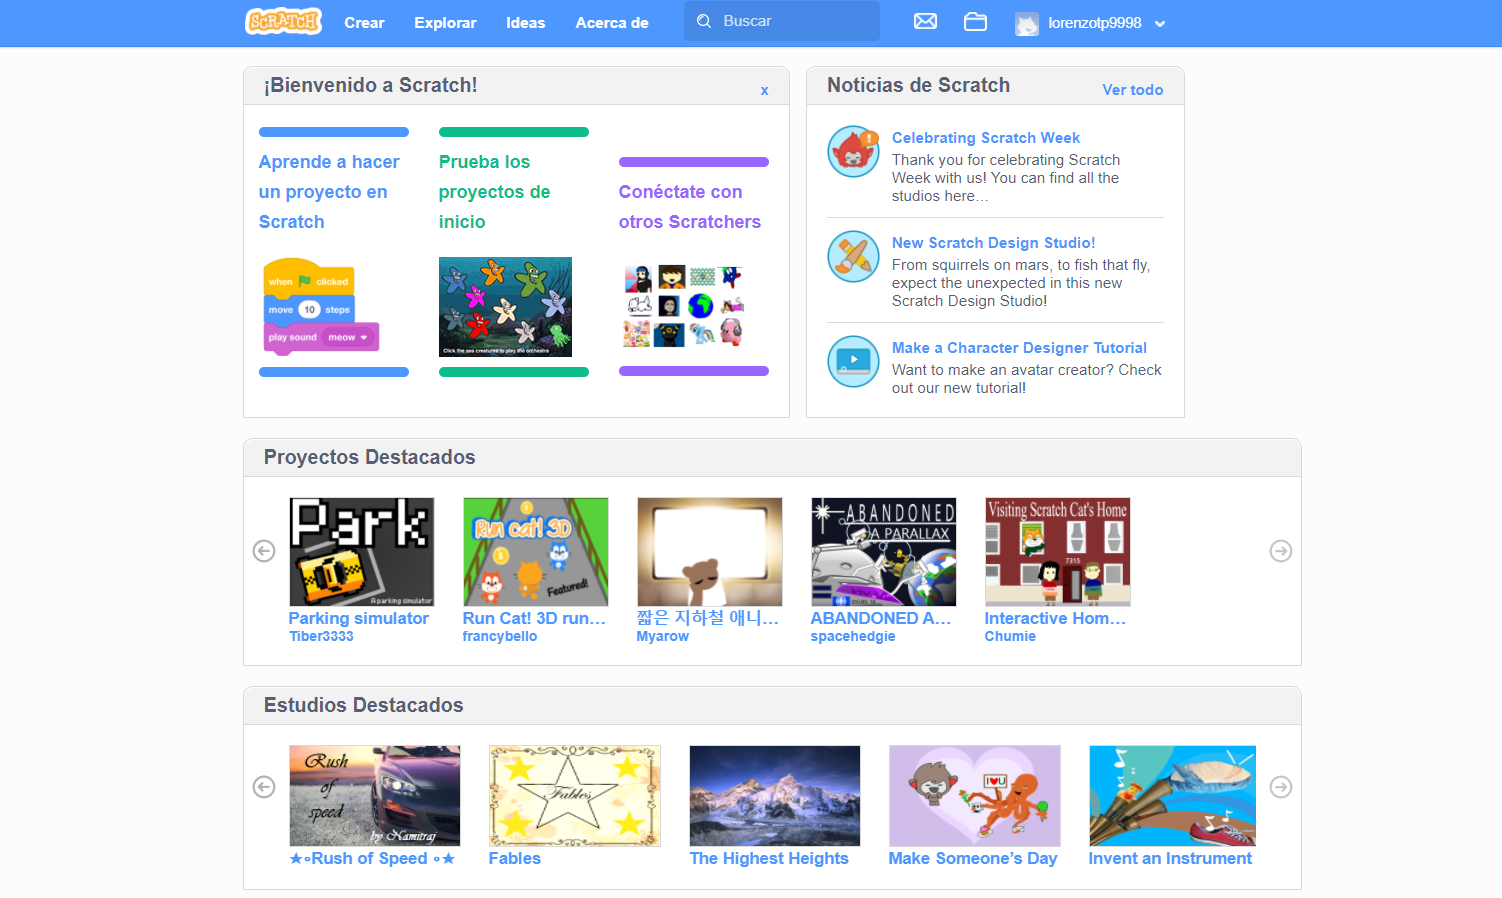Image resolution: width=1502 pixels, height=898 pixels.
Task: Open Ver todo news link
Action: (1133, 90)
